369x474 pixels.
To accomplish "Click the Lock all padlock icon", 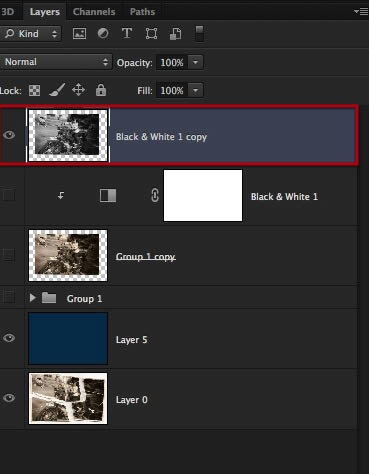I will 101,90.
